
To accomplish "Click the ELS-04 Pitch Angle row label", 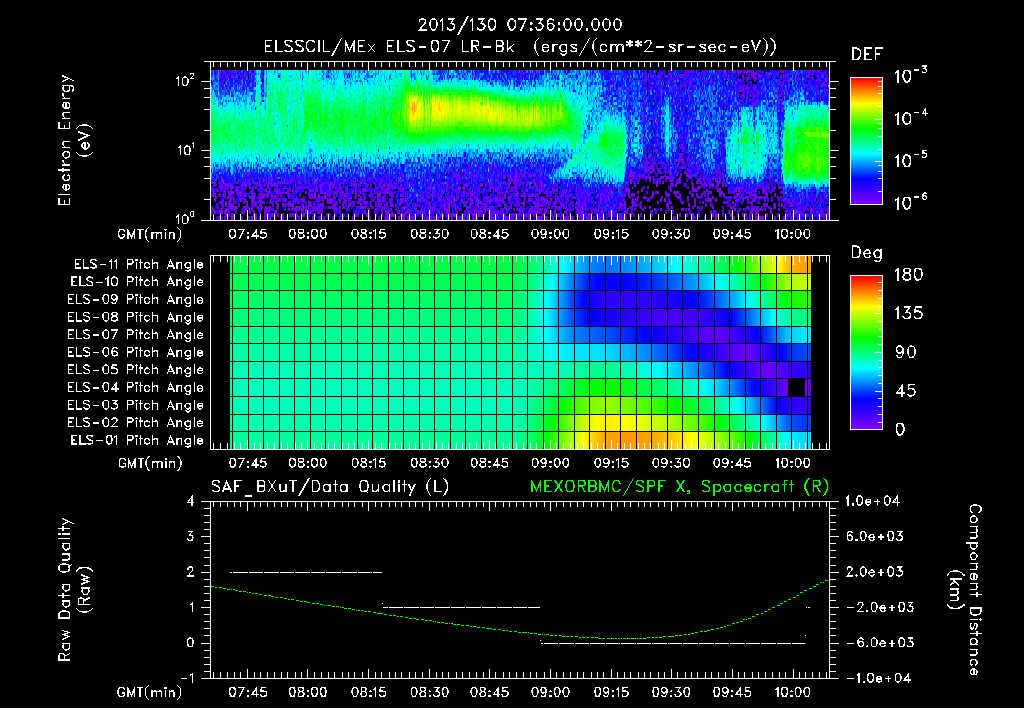I will [136, 388].
